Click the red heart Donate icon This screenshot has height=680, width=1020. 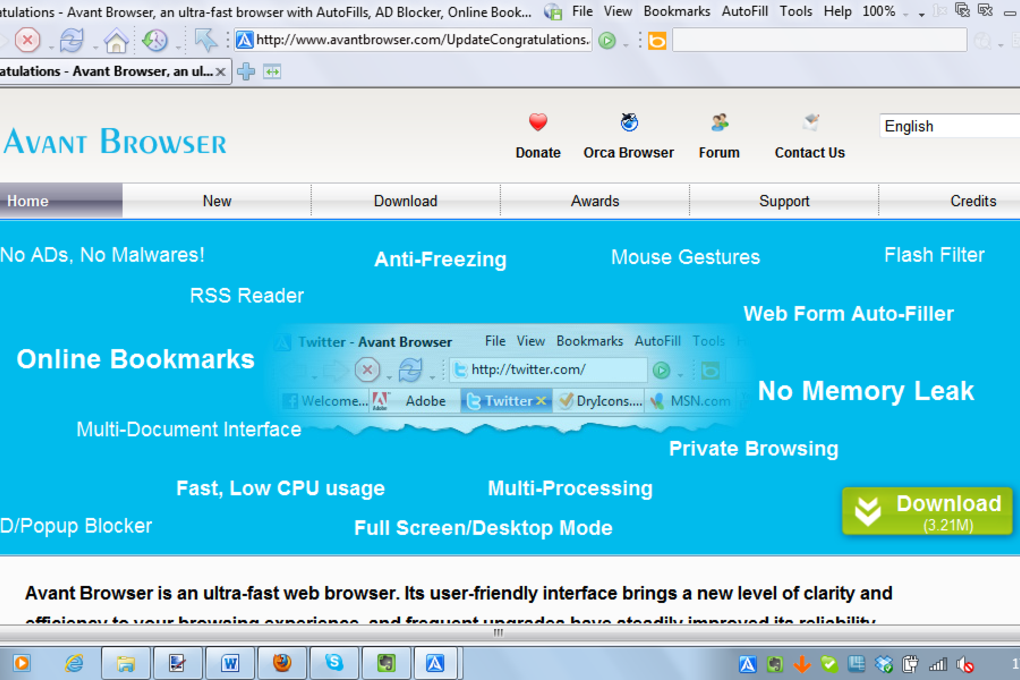click(x=538, y=122)
